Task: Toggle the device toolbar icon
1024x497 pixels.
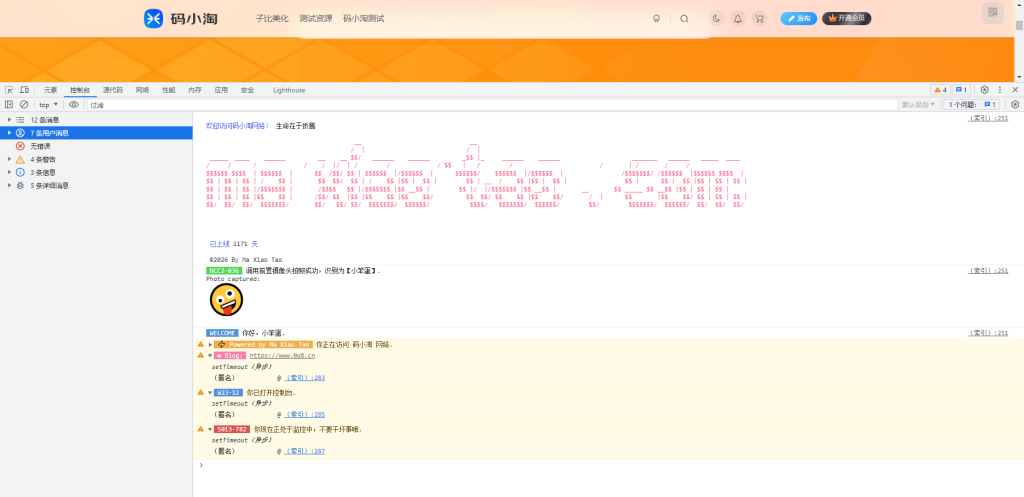Action: pyautogui.click(x=24, y=90)
